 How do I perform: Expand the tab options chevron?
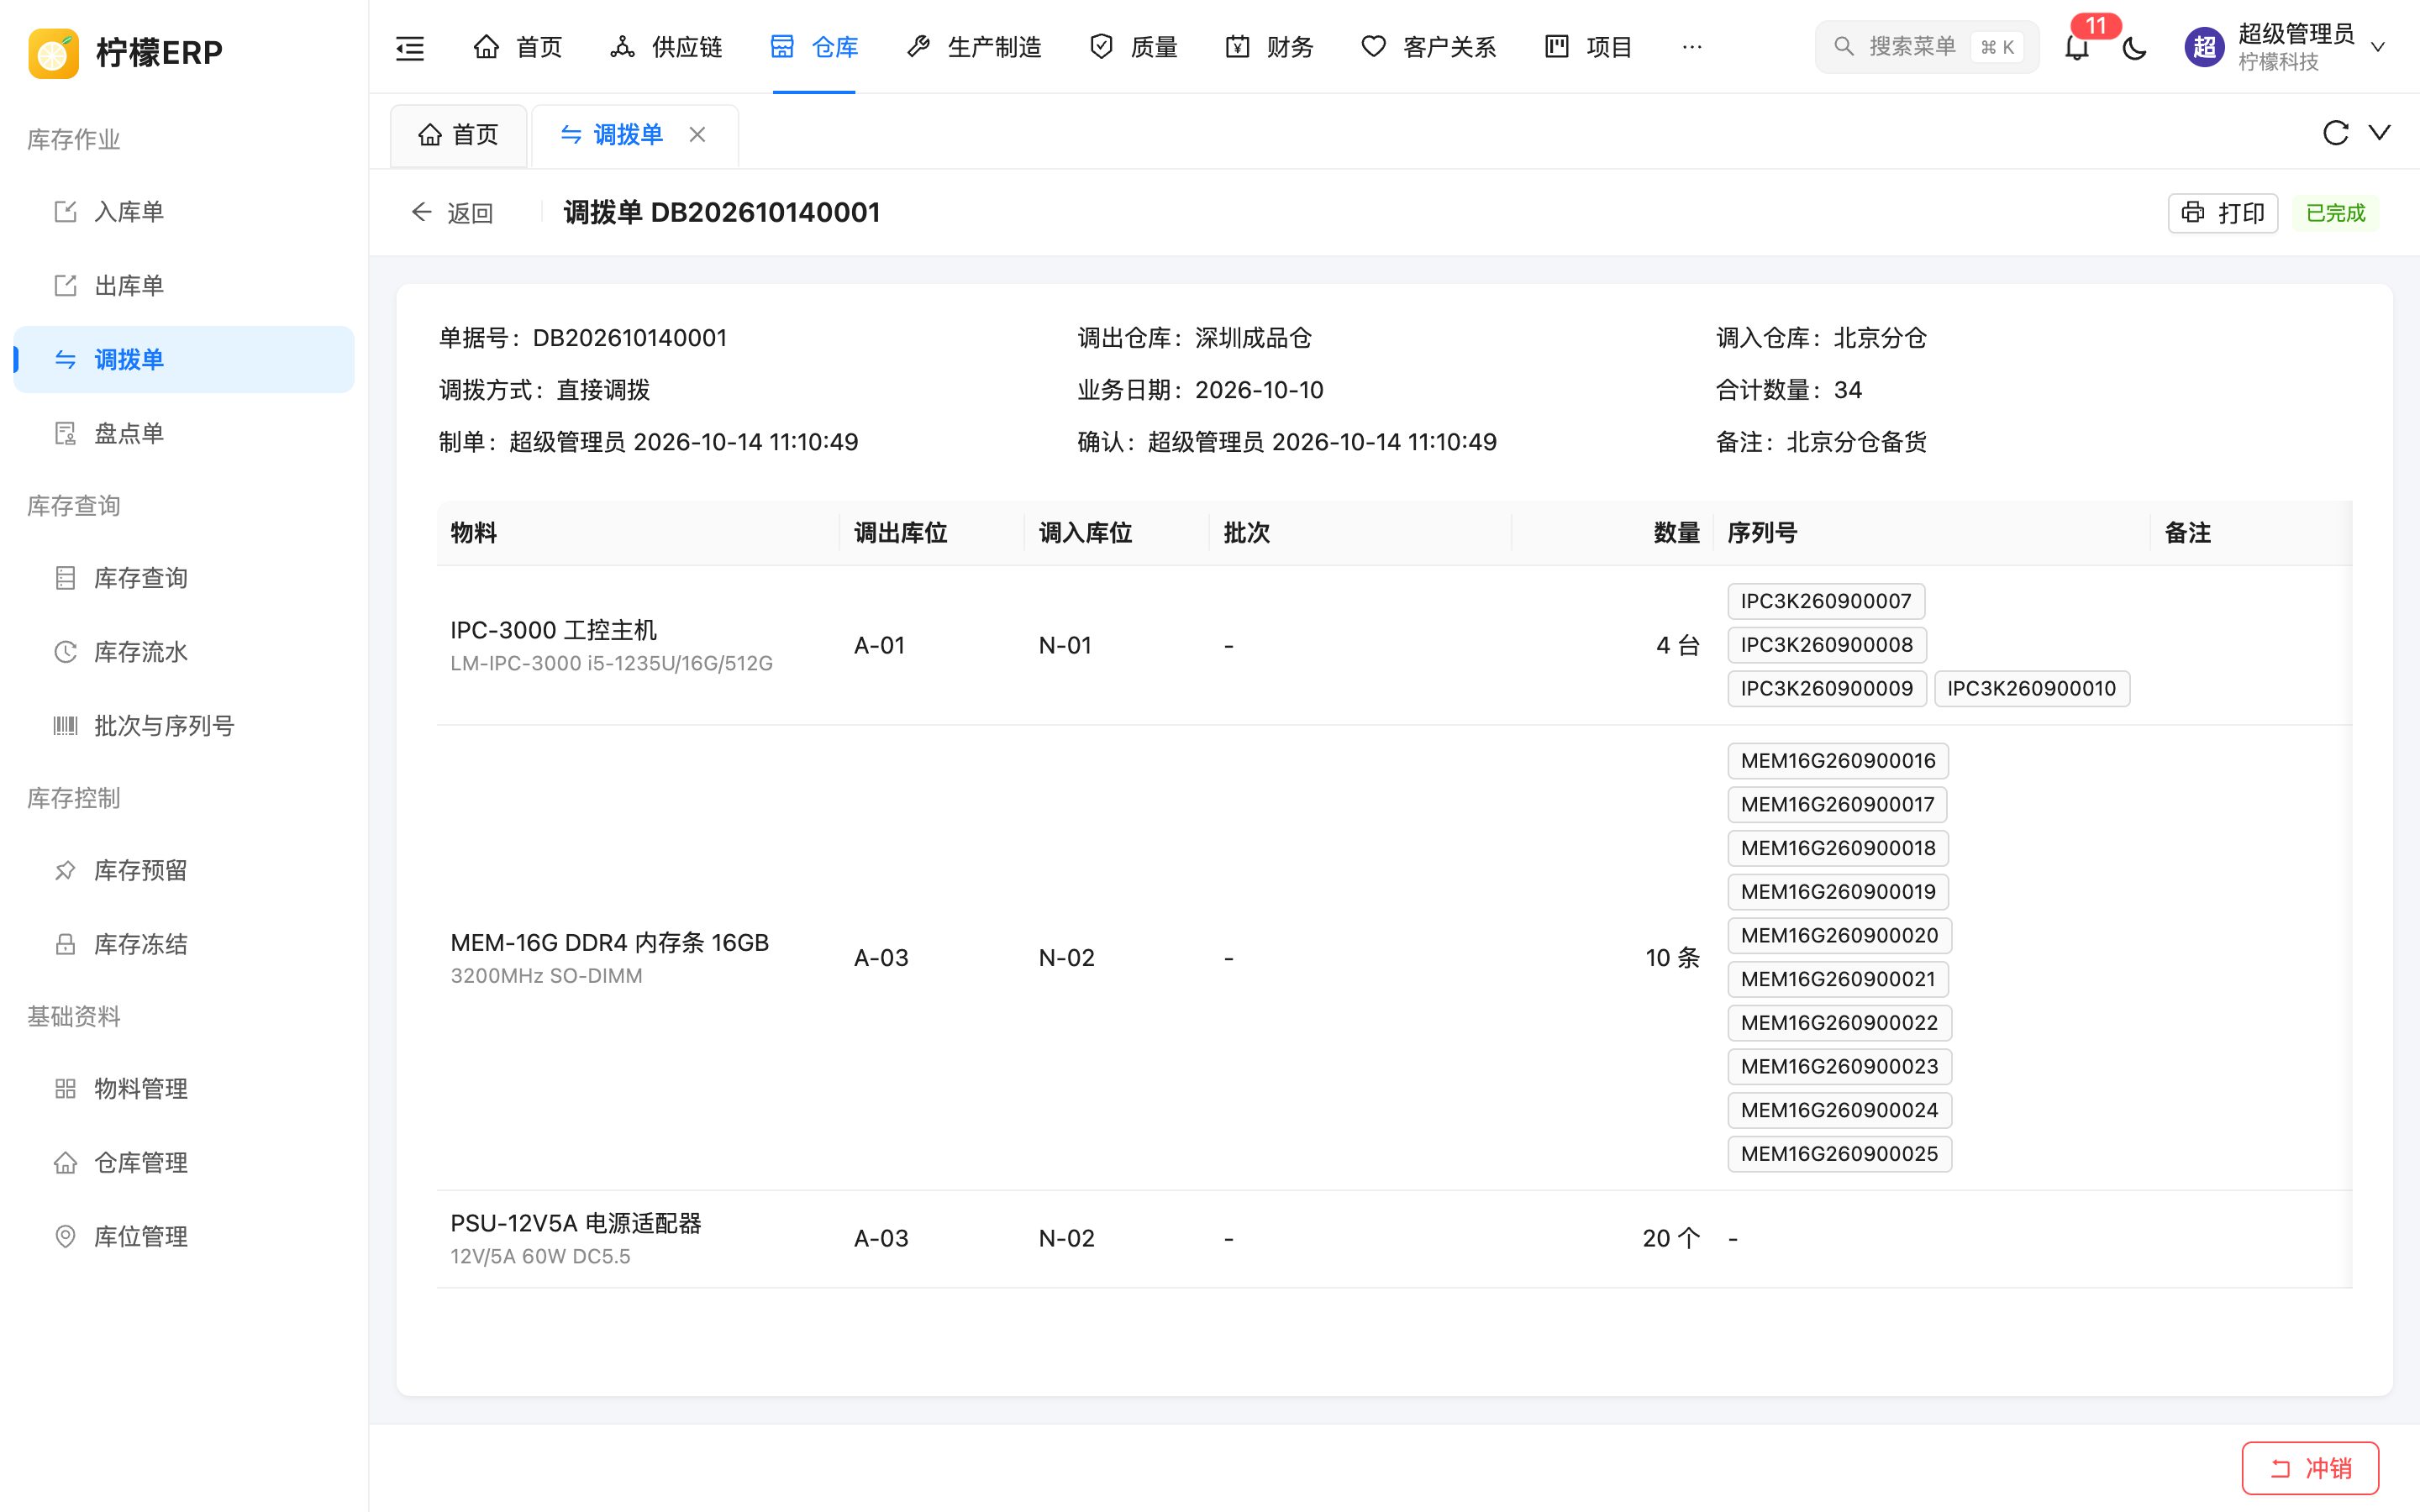coord(2380,133)
